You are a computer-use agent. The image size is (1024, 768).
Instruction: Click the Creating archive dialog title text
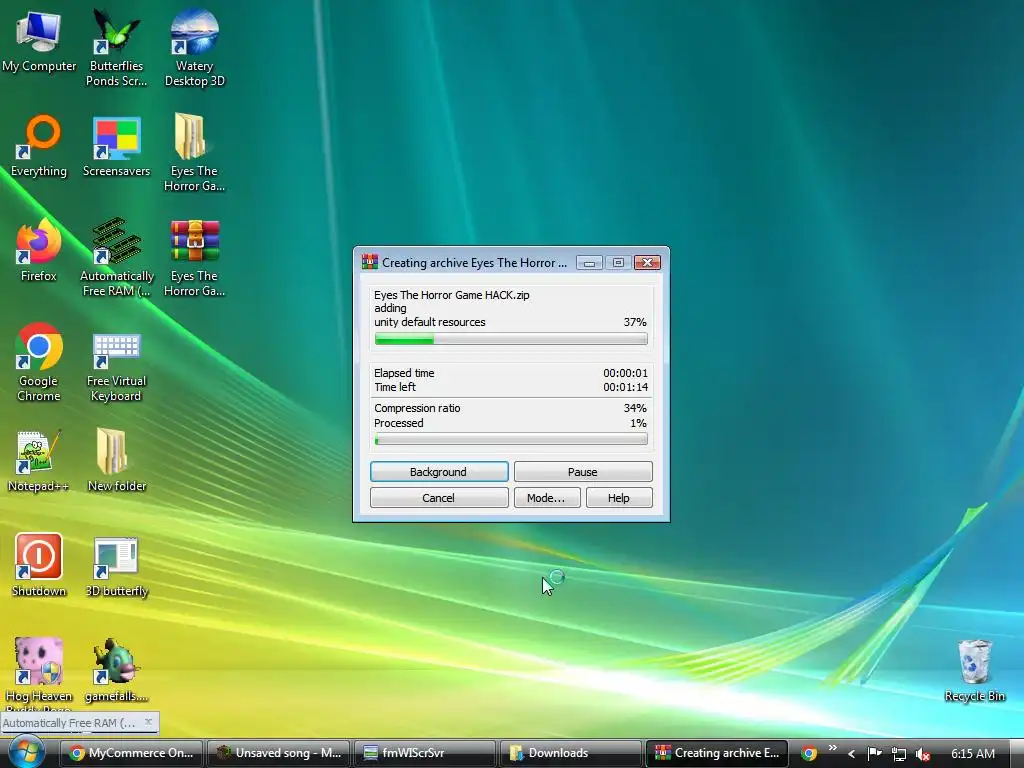[x=474, y=263]
